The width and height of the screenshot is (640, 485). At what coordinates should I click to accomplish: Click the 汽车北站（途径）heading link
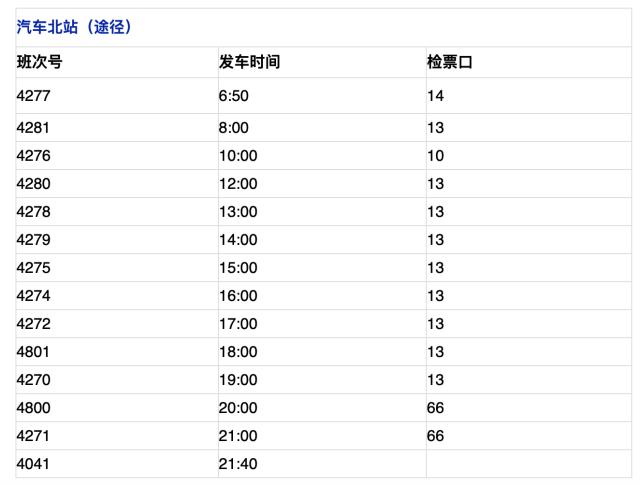point(74,27)
